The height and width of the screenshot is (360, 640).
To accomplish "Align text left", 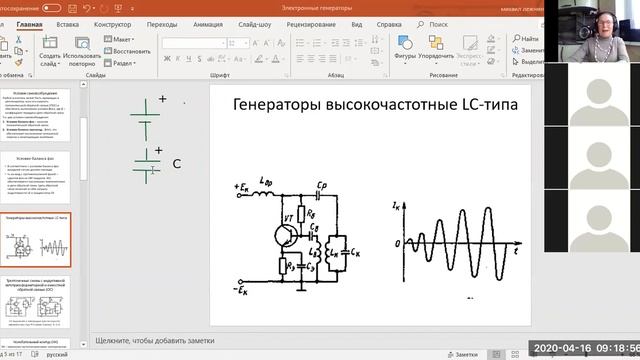I will [300, 59].
